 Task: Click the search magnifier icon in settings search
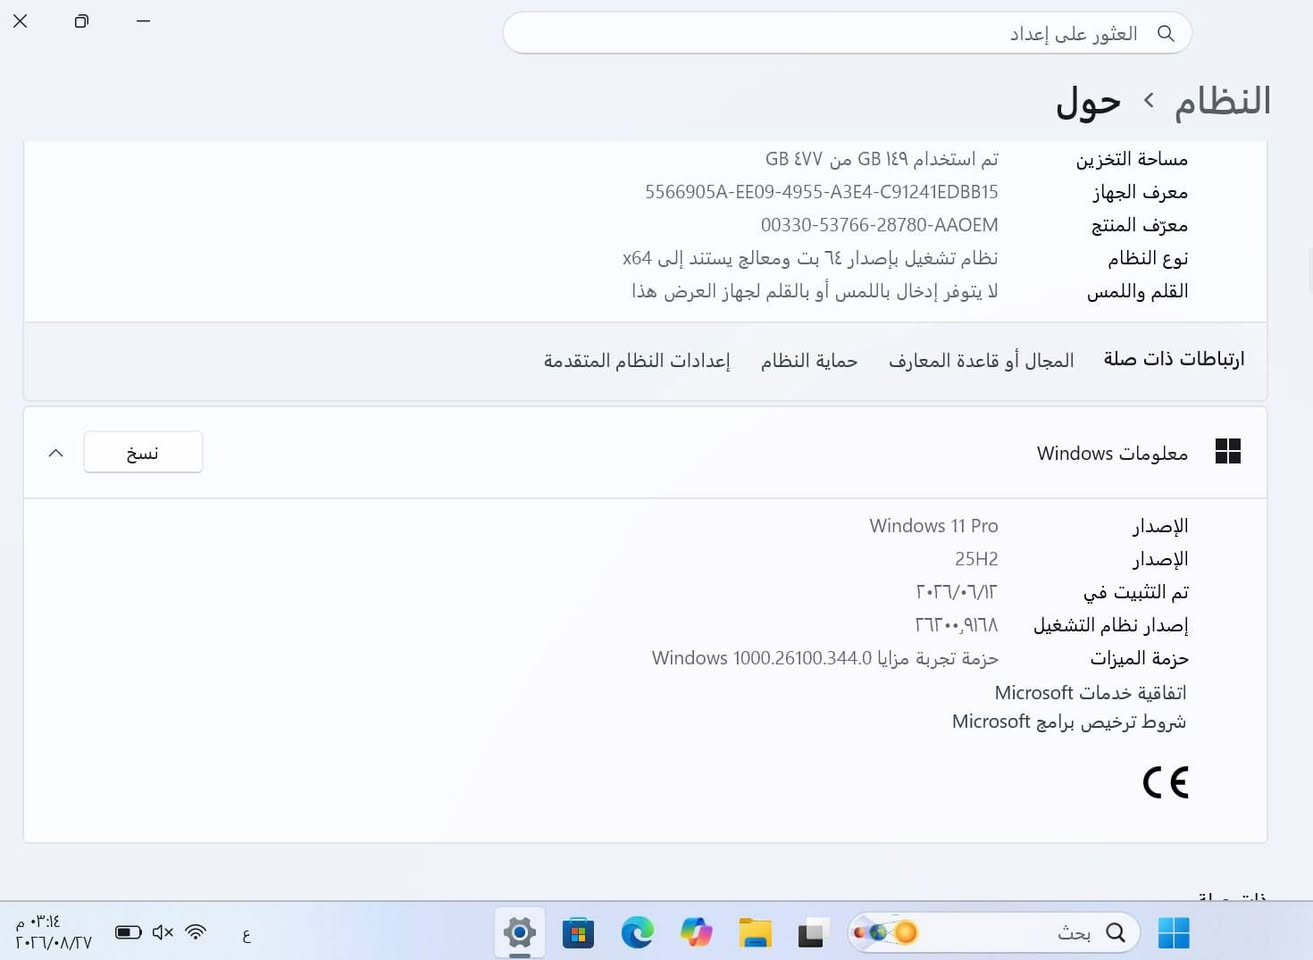(1165, 33)
